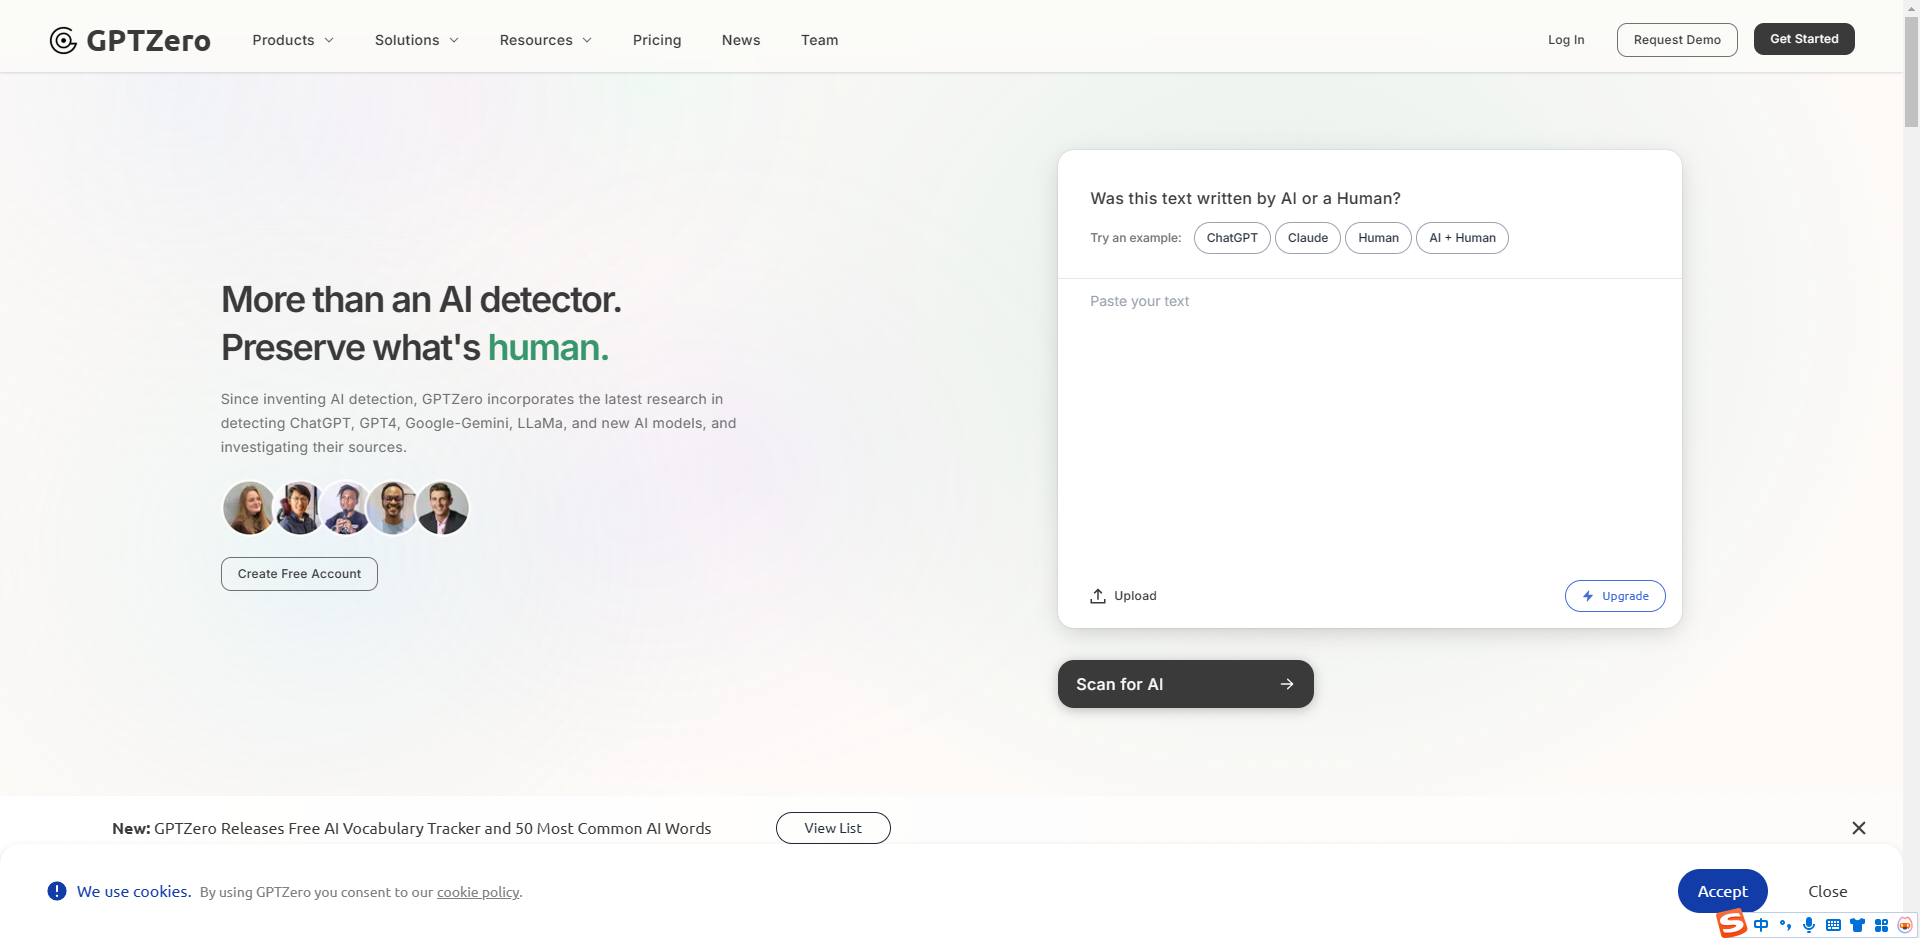Open the Sogou soft keyboard icon
The image size is (1920, 938).
(1833, 925)
